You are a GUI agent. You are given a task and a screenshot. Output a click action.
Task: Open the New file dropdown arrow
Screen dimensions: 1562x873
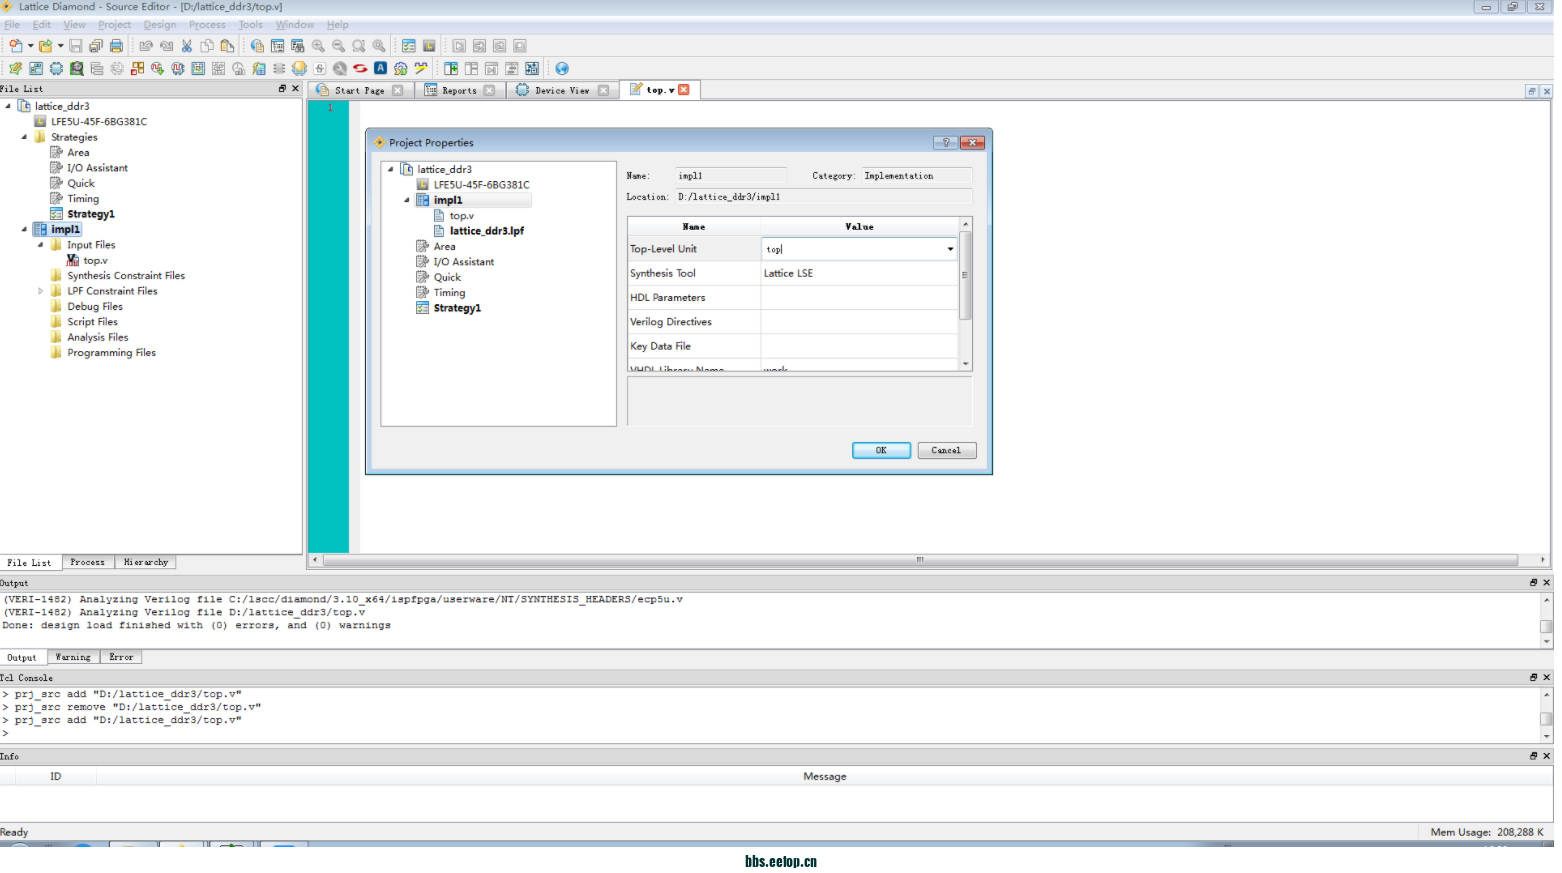point(30,46)
